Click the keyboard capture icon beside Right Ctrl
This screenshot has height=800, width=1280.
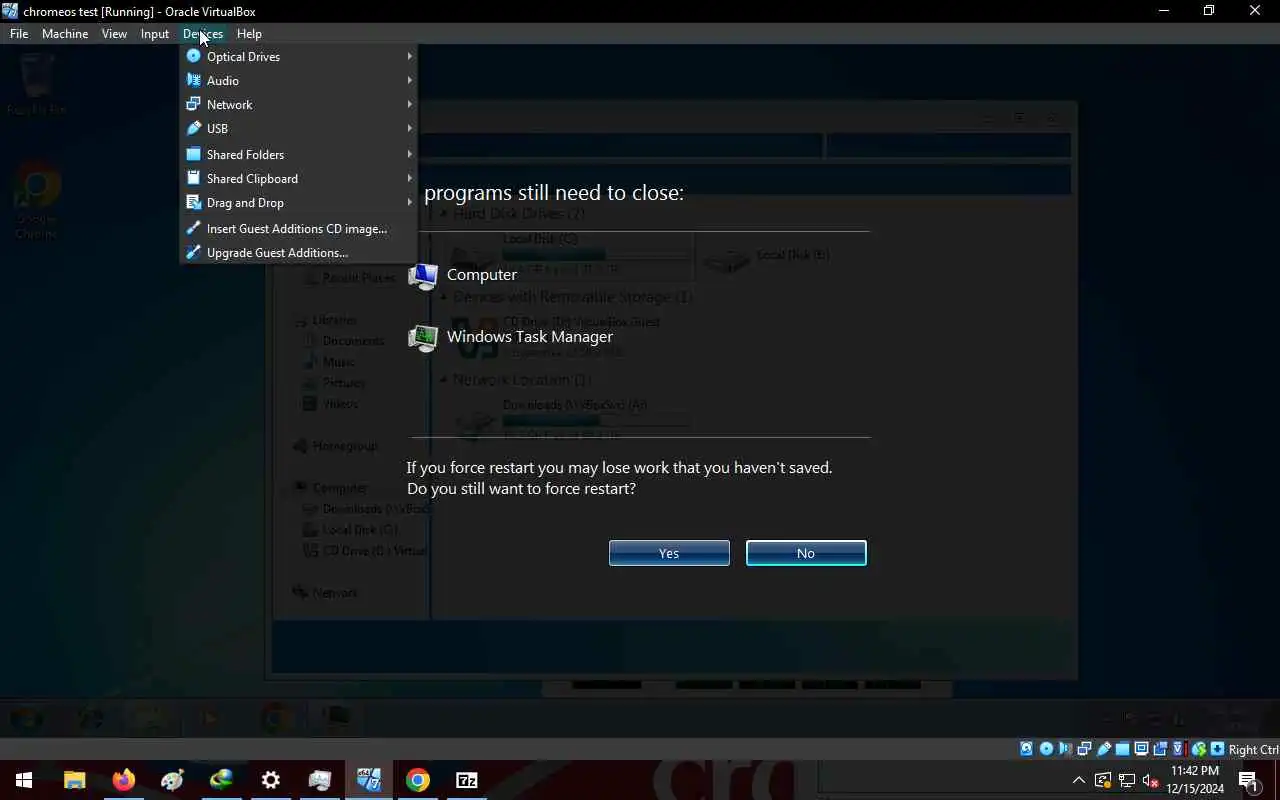pos(1217,749)
